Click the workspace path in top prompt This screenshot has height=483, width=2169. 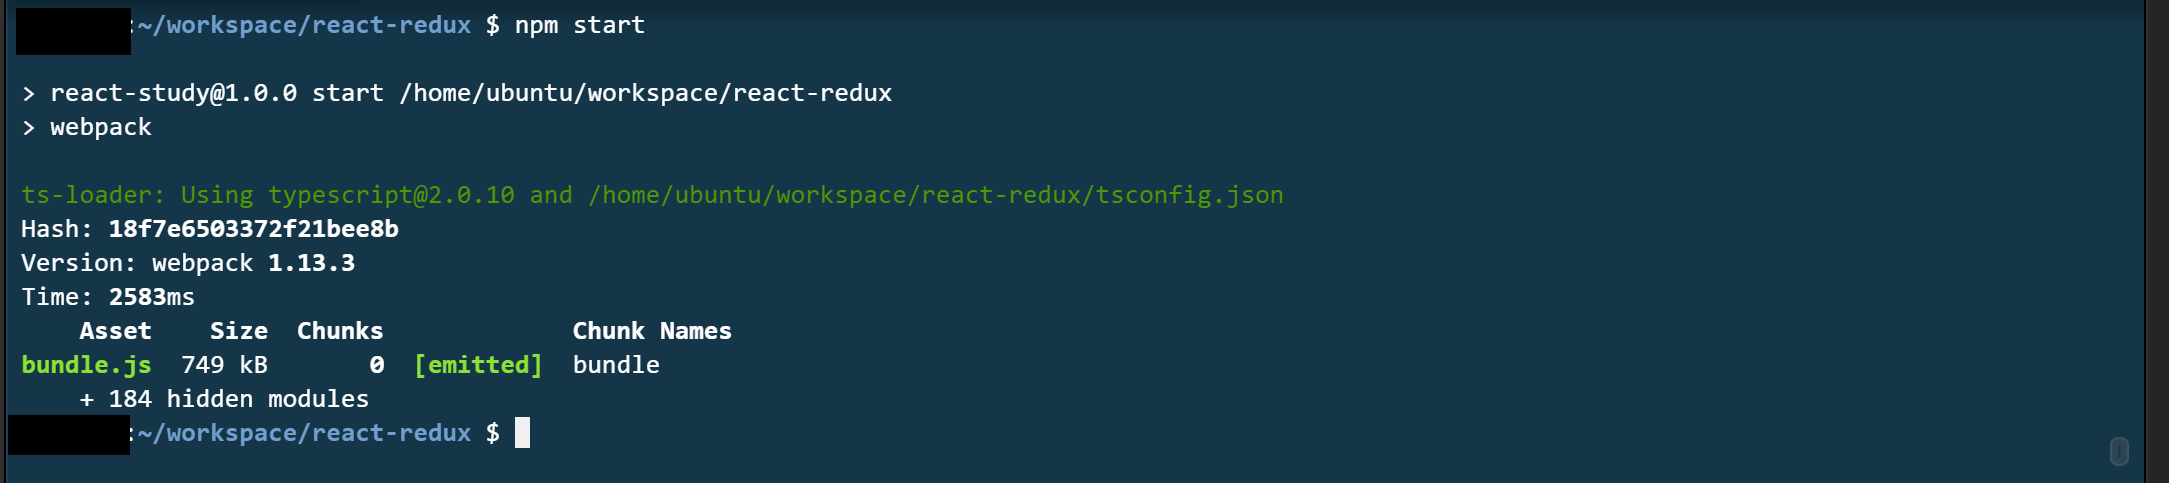(304, 25)
